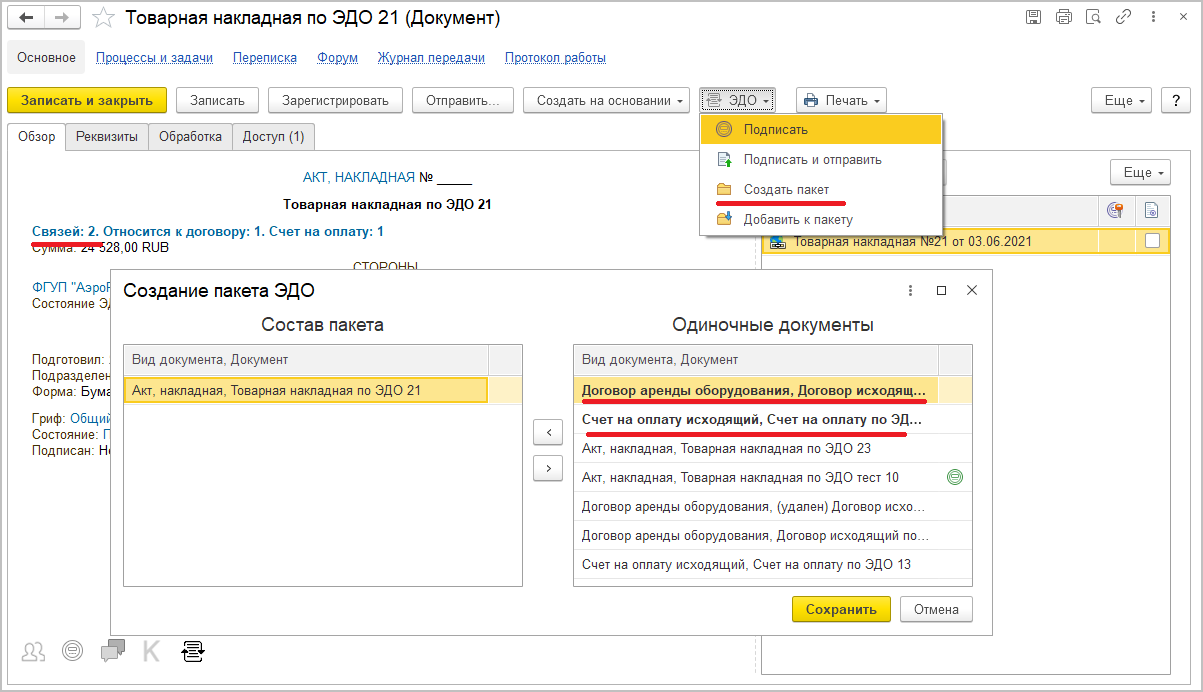Open the Журнал передачи link
1203x692 pixels.
coord(431,58)
